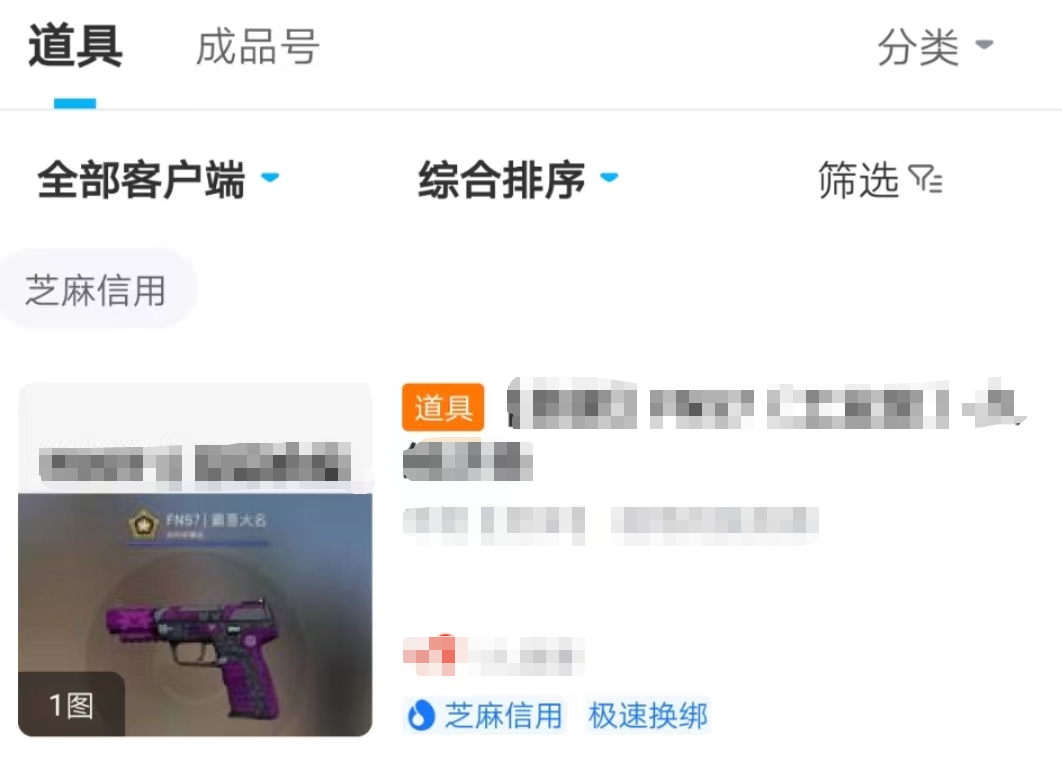The width and height of the screenshot is (1062, 771).
Task: Click the blue arrow beside 综合排序
Action: point(610,178)
